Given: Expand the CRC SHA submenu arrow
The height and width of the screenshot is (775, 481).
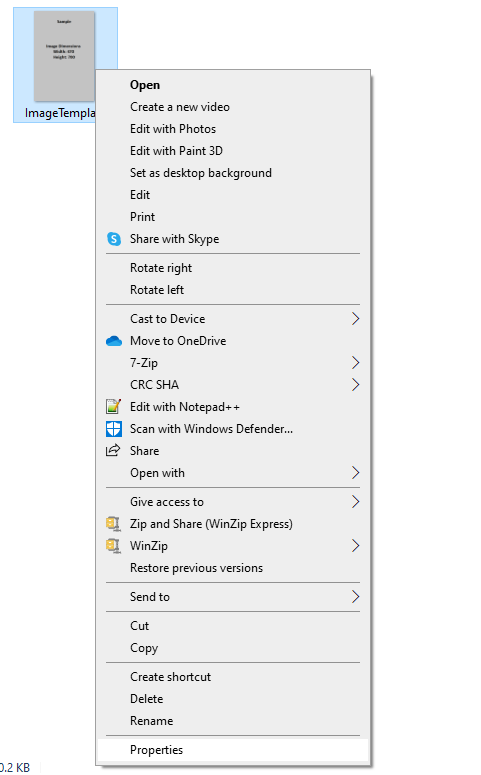Looking at the screenshot, I should coord(355,385).
